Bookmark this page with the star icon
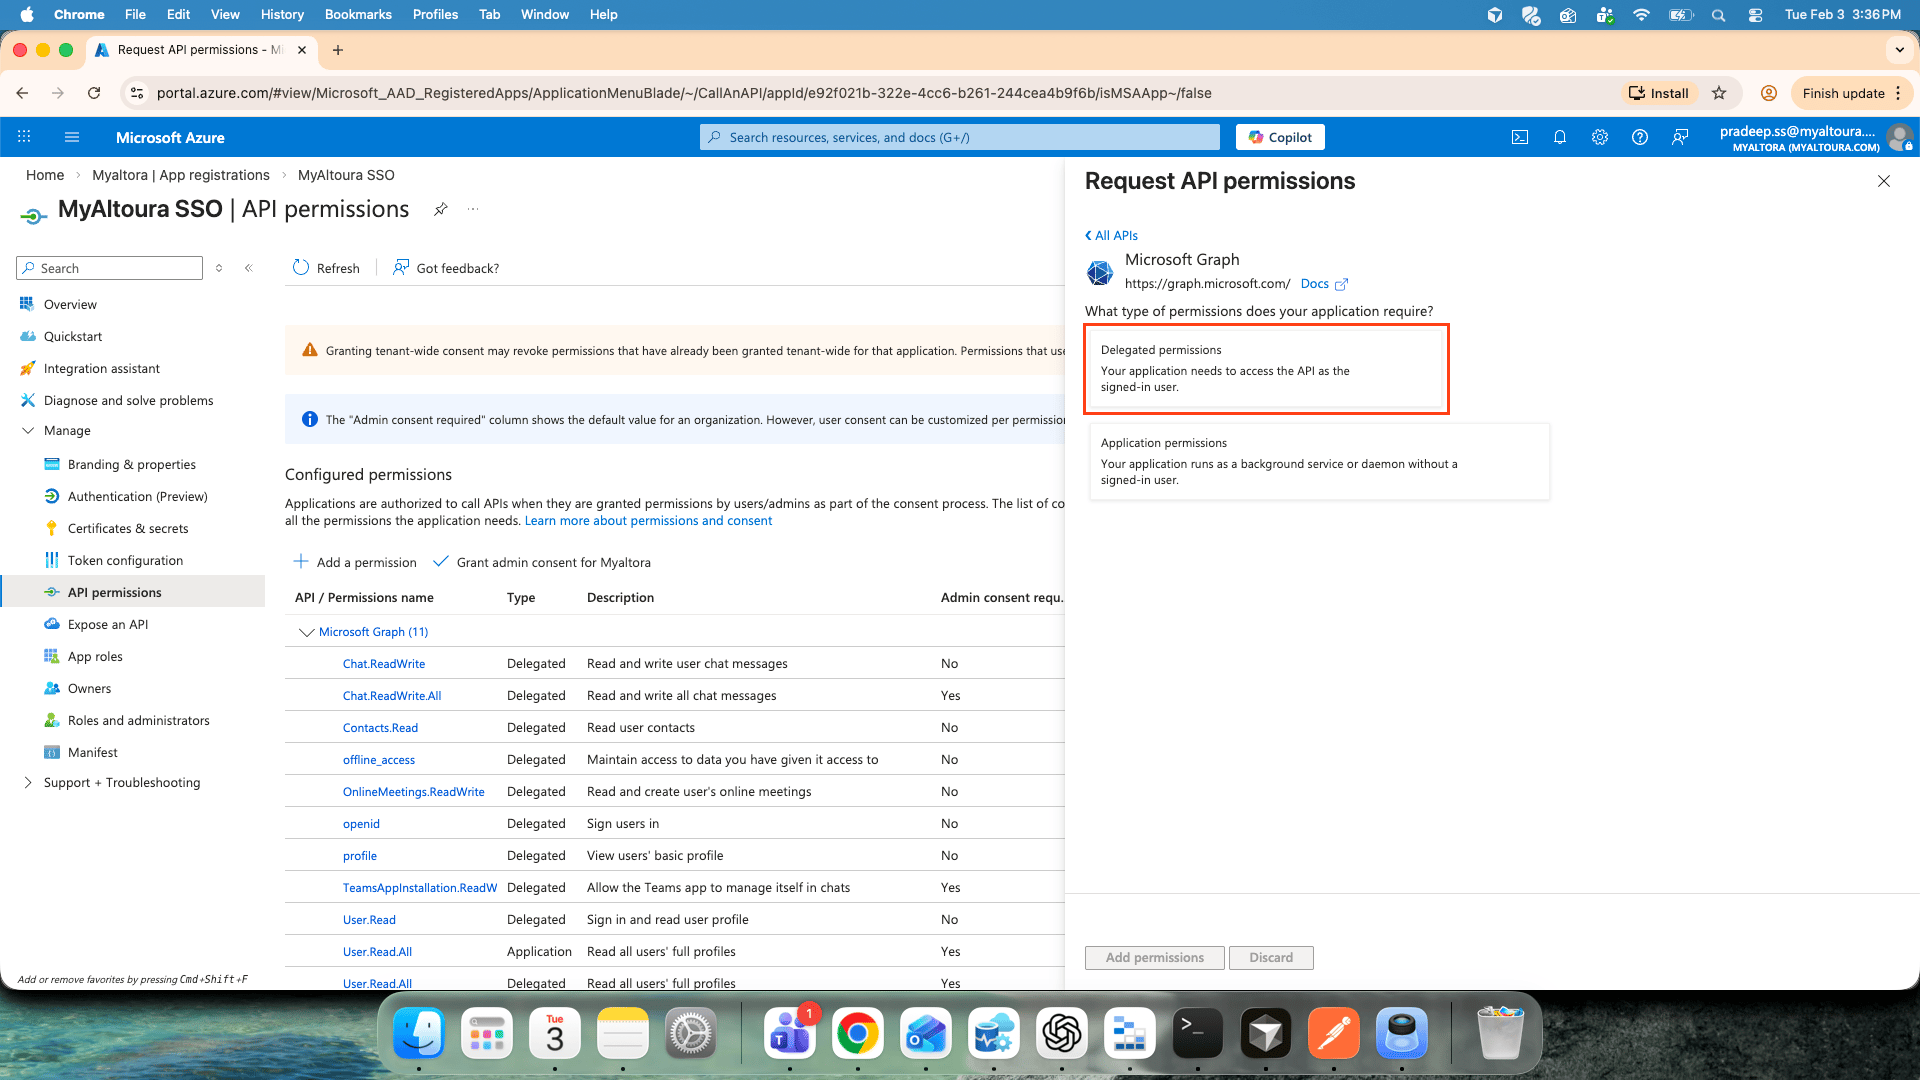Screen dimensions: 1920x1080 pyautogui.click(x=1719, y=93)
